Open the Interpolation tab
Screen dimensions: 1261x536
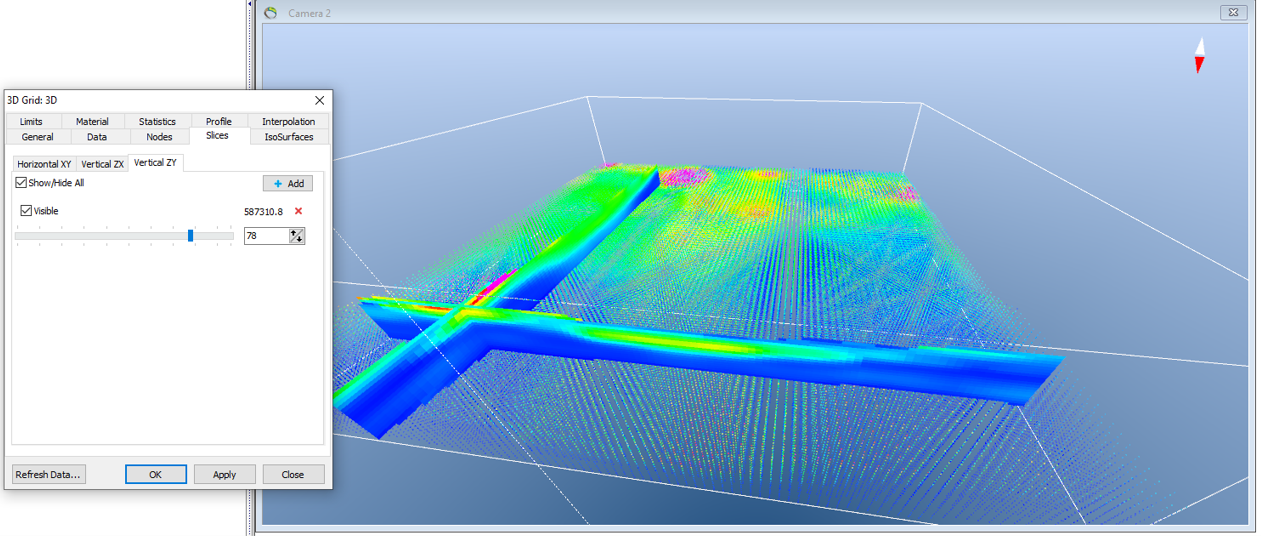[x=288, y=122]
